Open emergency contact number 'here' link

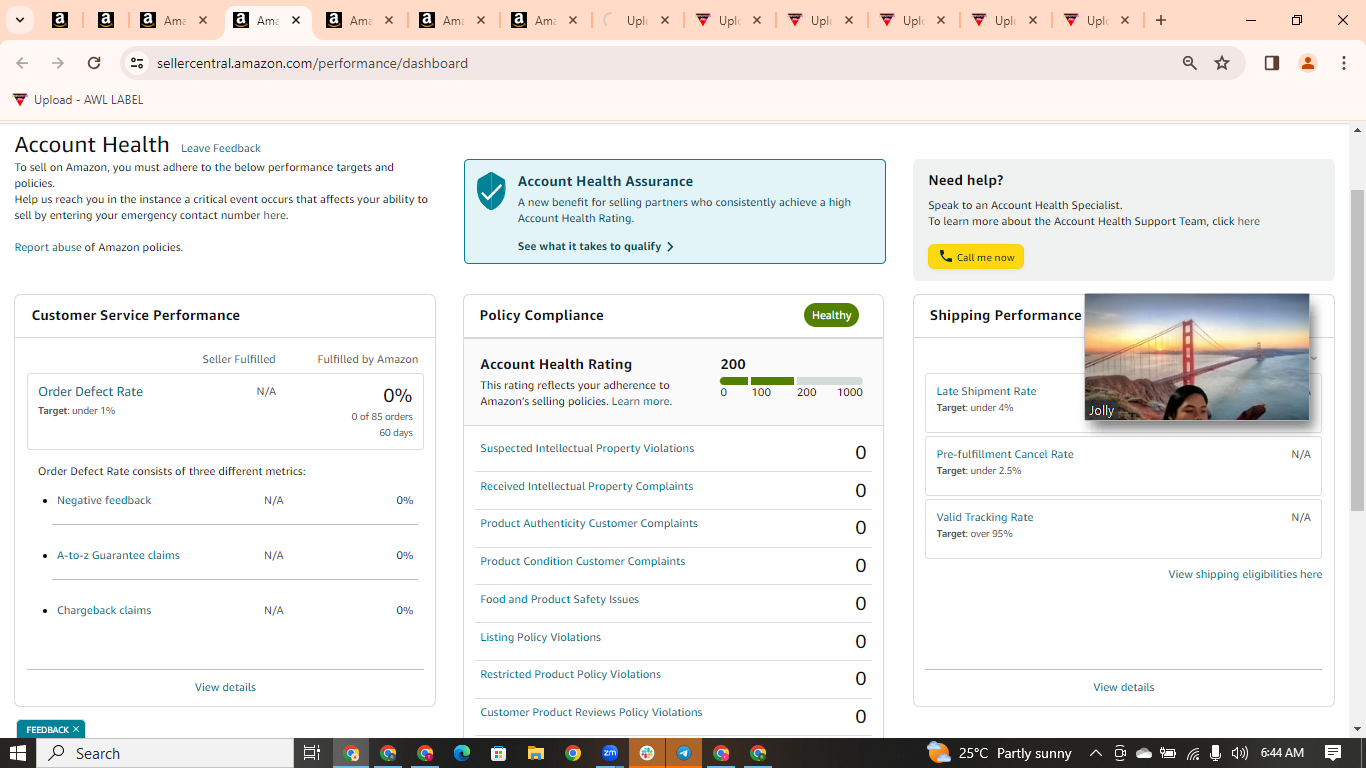[274, 215]
